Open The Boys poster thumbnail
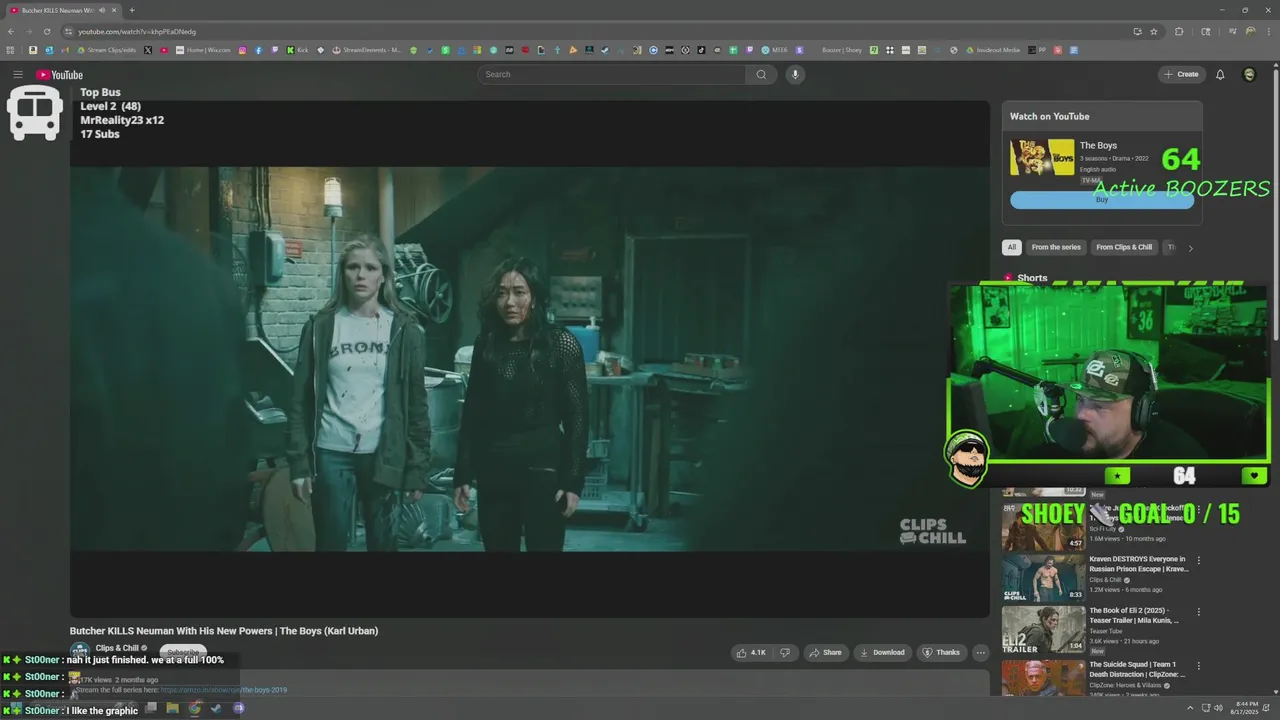The image size is (1280, 720). point(1042,157)
